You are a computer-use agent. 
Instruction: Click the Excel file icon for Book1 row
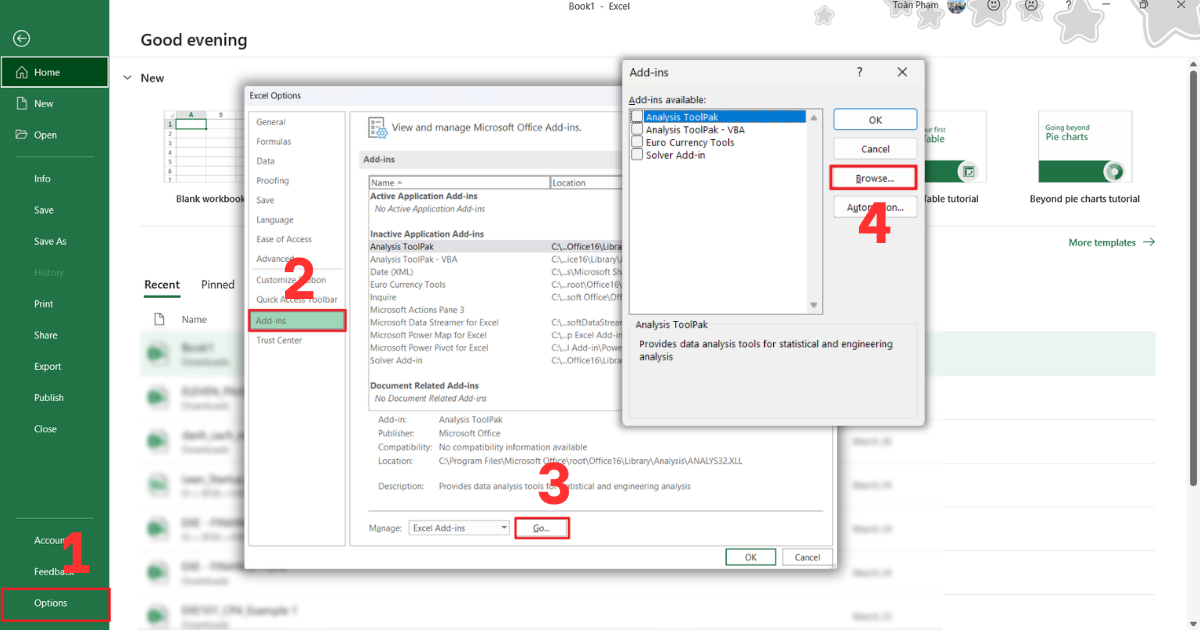[158, 352]
